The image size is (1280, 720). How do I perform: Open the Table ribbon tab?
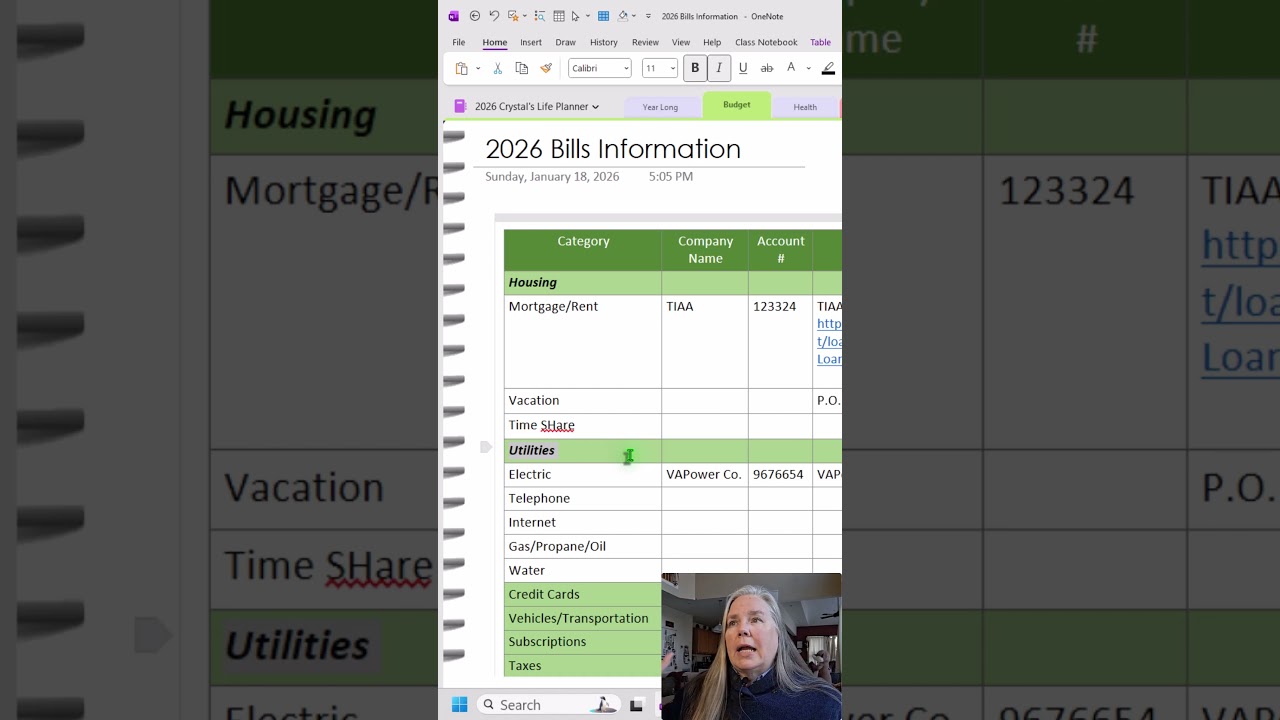pos(820,42)
